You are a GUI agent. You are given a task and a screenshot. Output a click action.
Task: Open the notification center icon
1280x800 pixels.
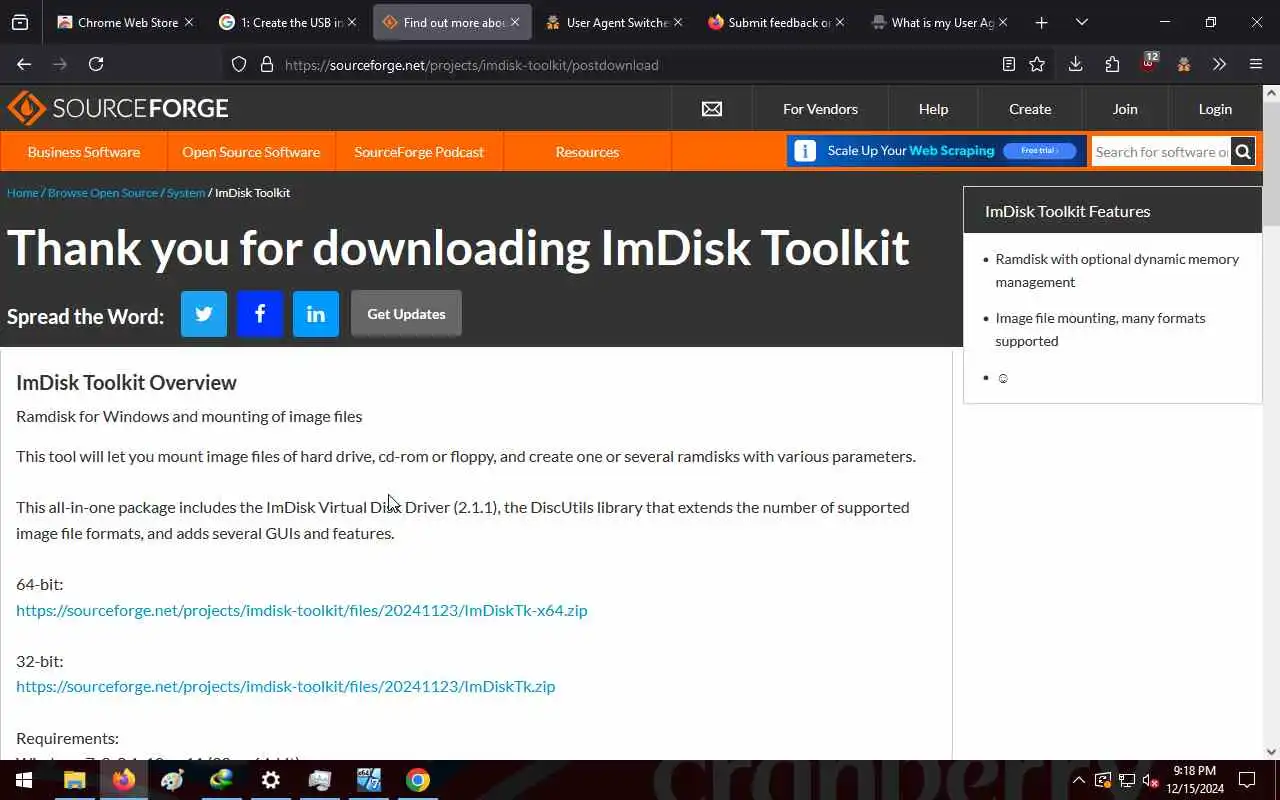(x=1247, y=780)
